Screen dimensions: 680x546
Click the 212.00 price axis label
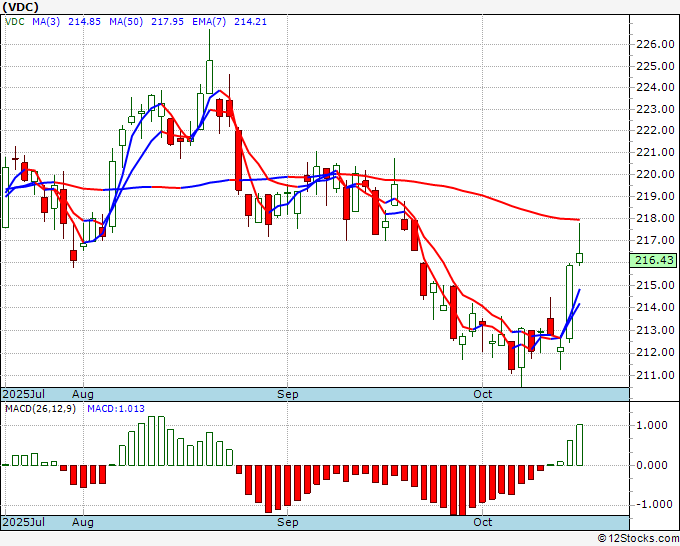pos(655,353)
